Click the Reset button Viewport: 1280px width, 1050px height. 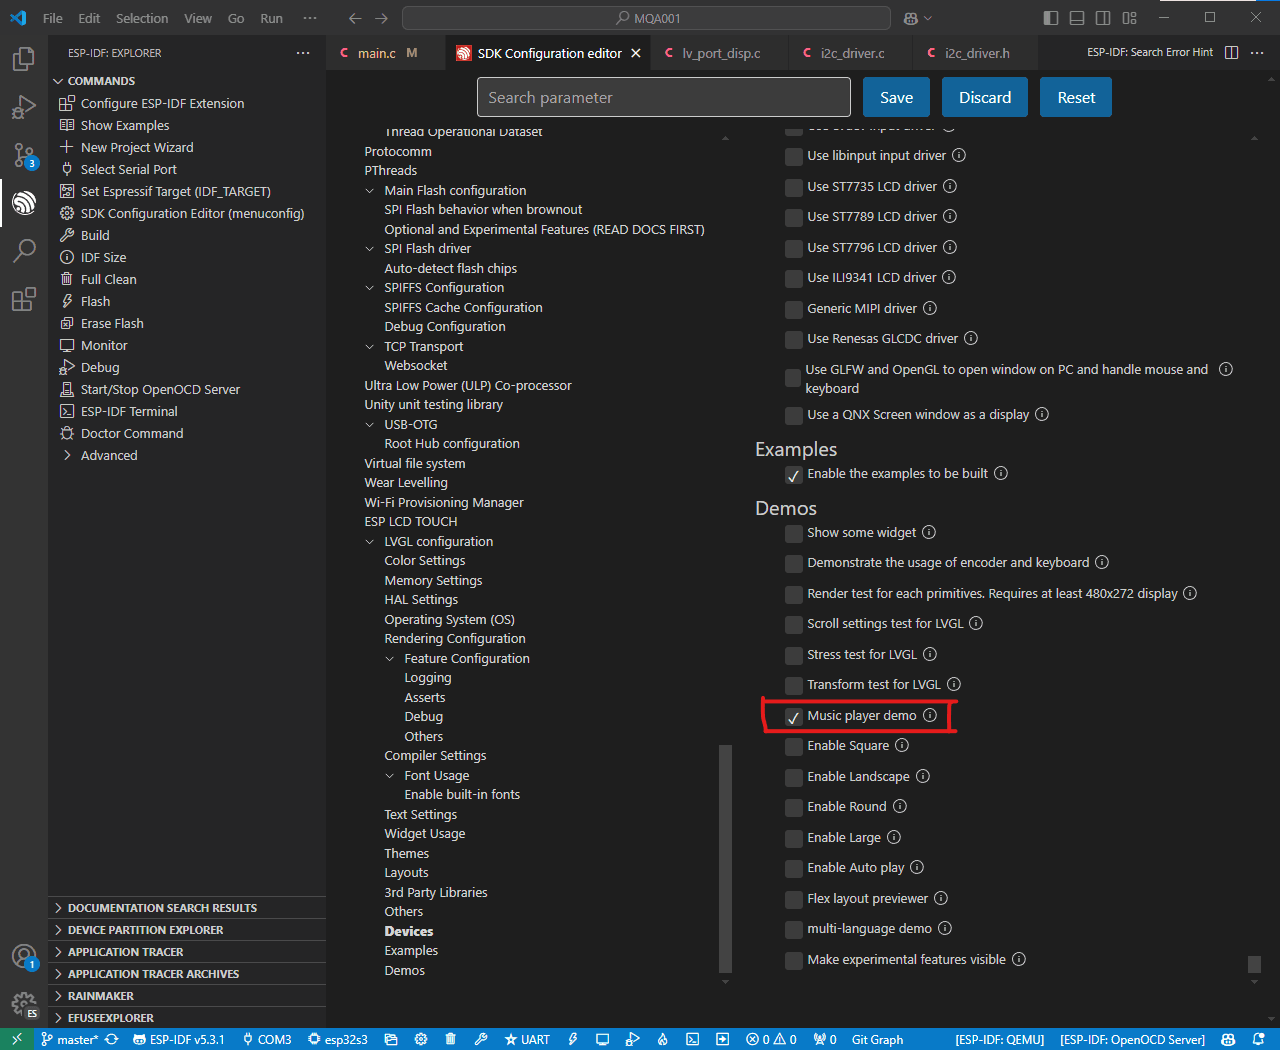pos(1076,97)
